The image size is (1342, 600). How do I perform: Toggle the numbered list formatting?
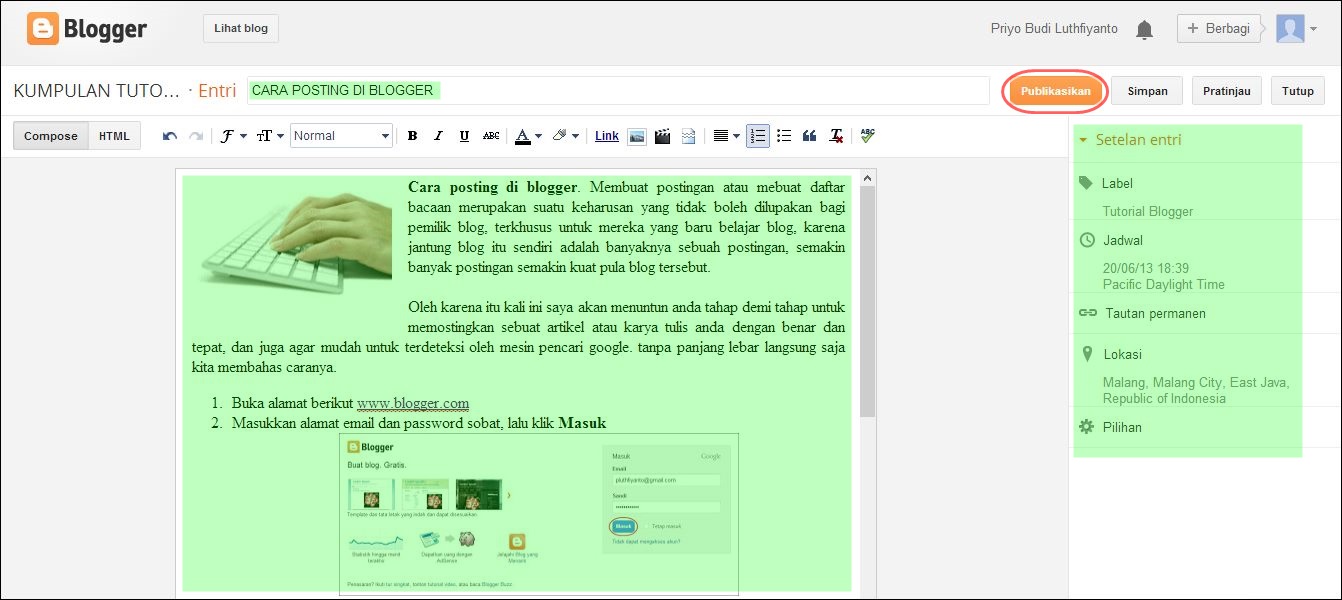756,135
